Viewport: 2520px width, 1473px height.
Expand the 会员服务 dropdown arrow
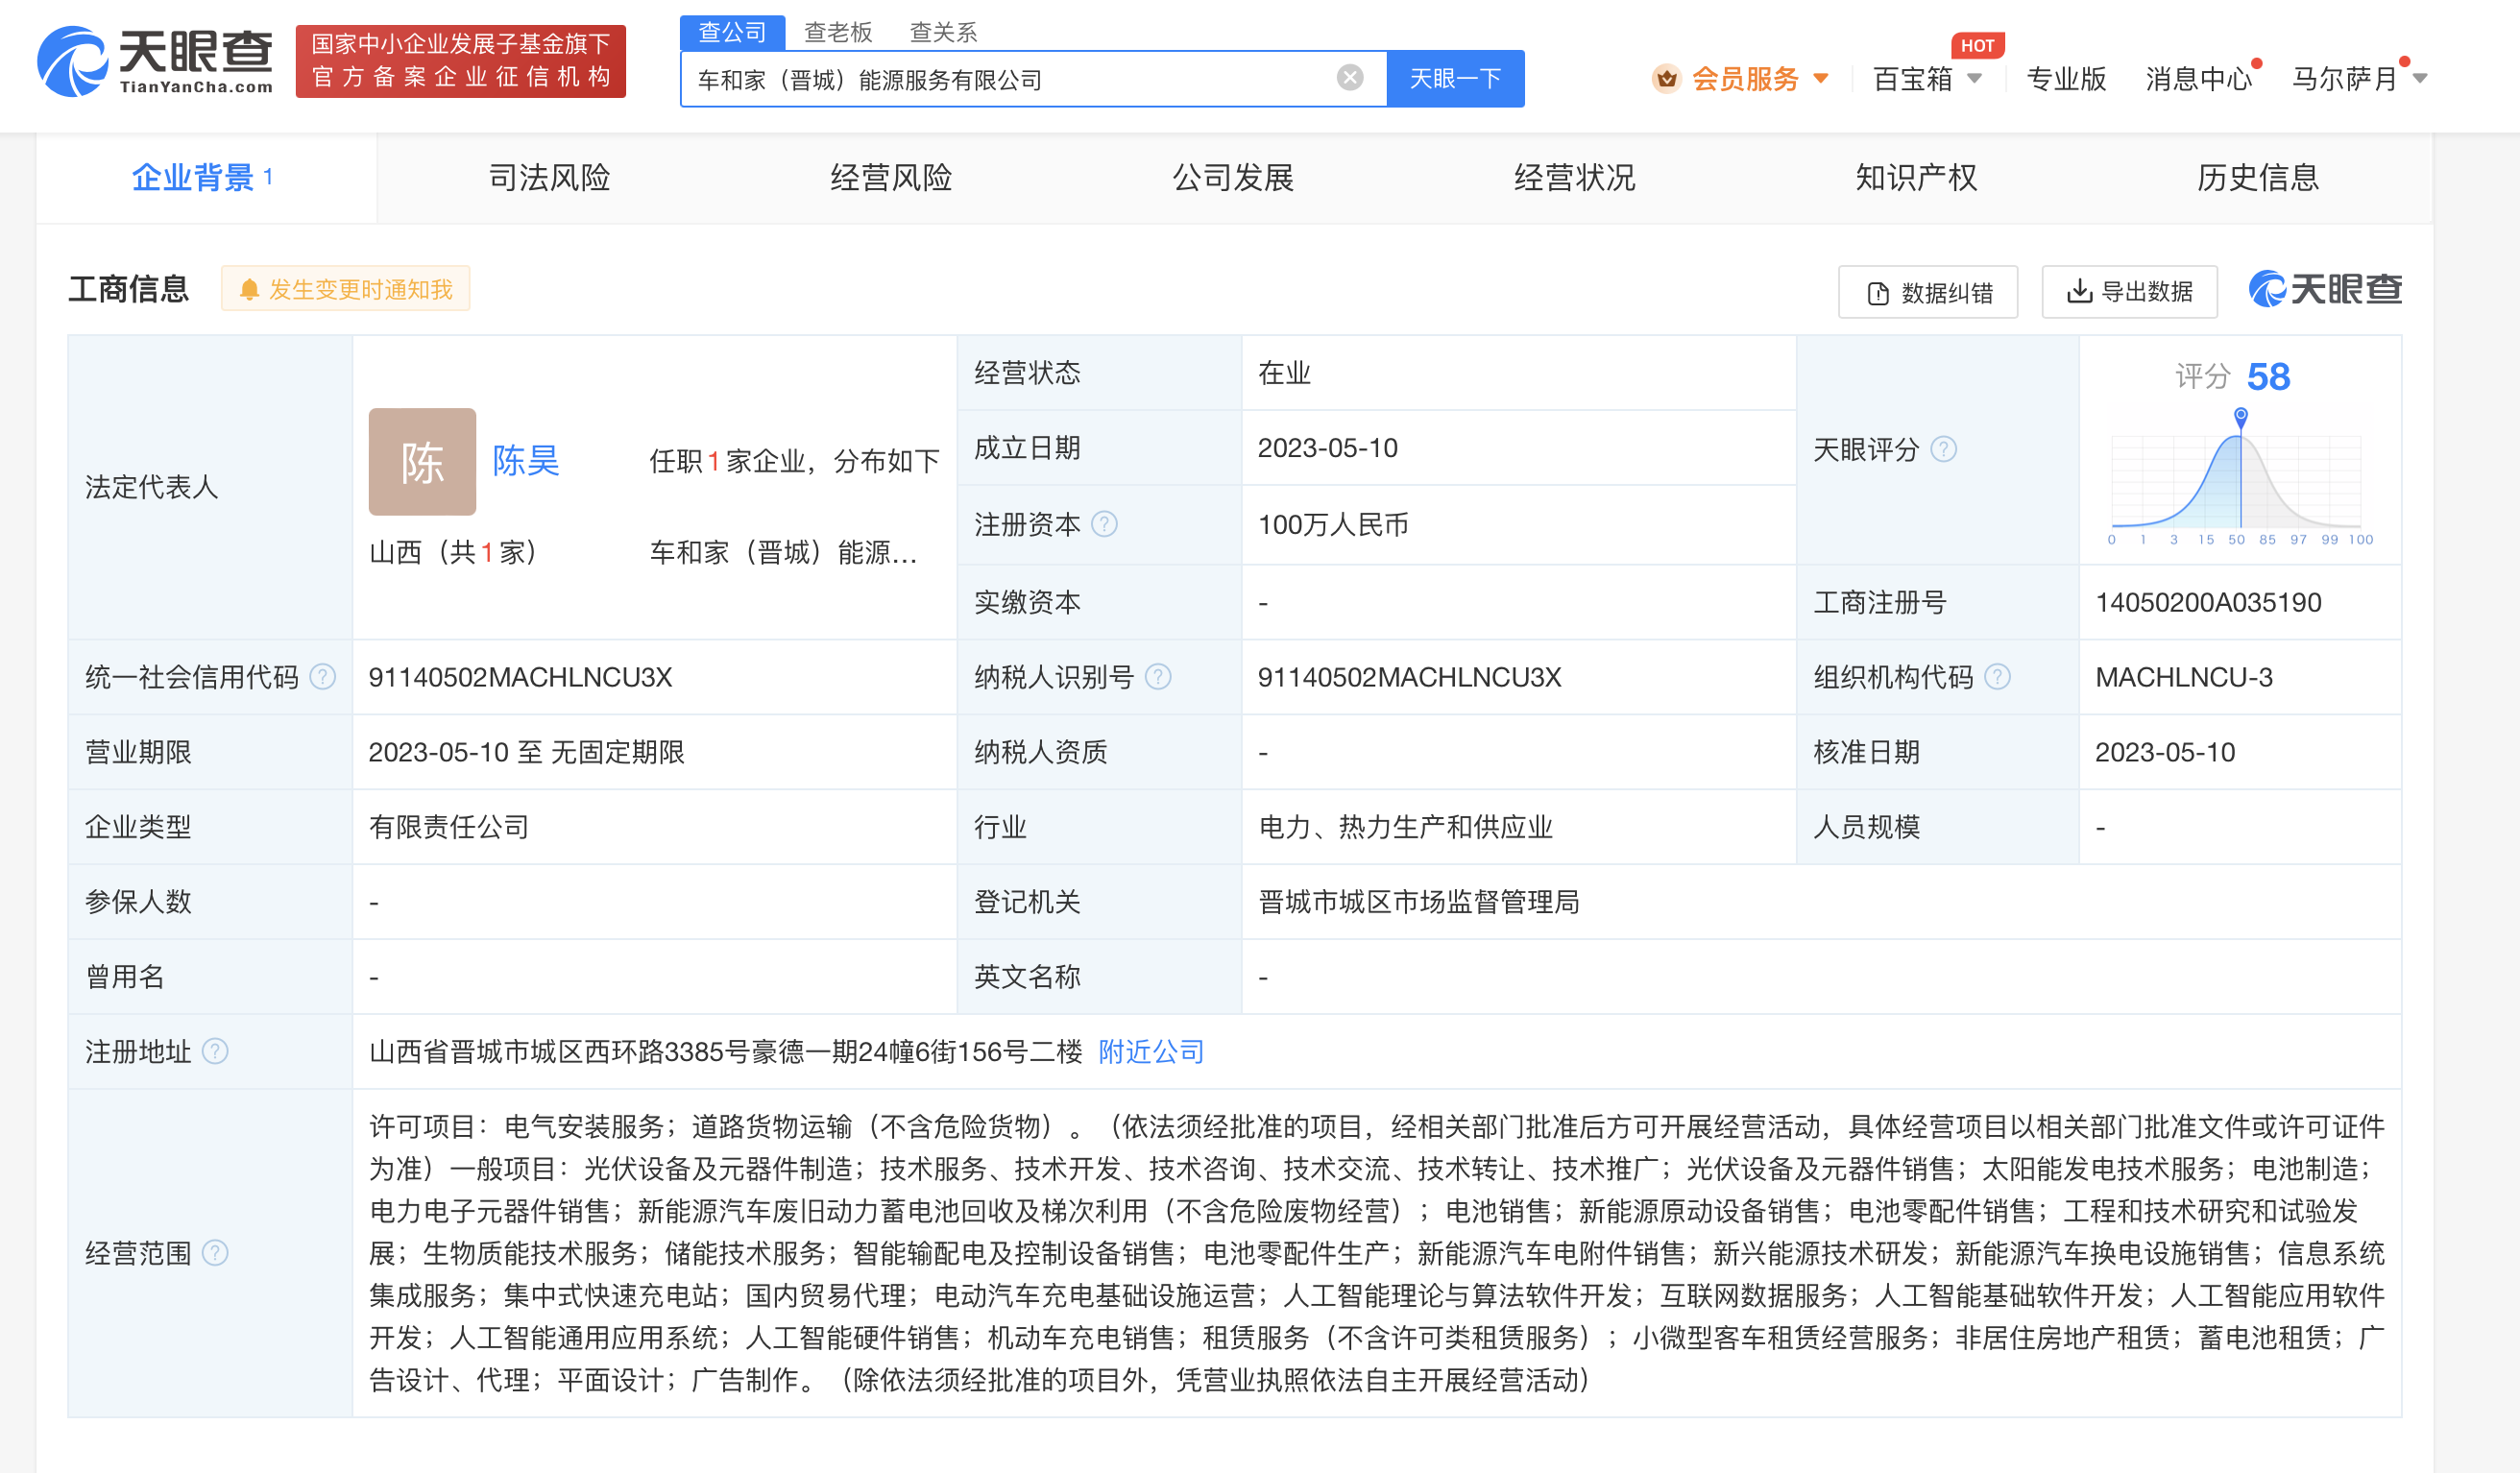point(1821,78)
